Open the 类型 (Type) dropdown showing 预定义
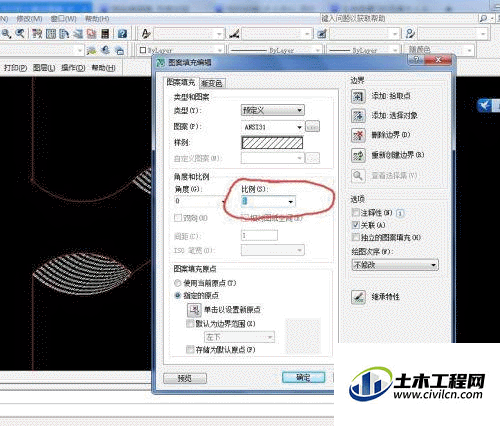 click(272, 110)
